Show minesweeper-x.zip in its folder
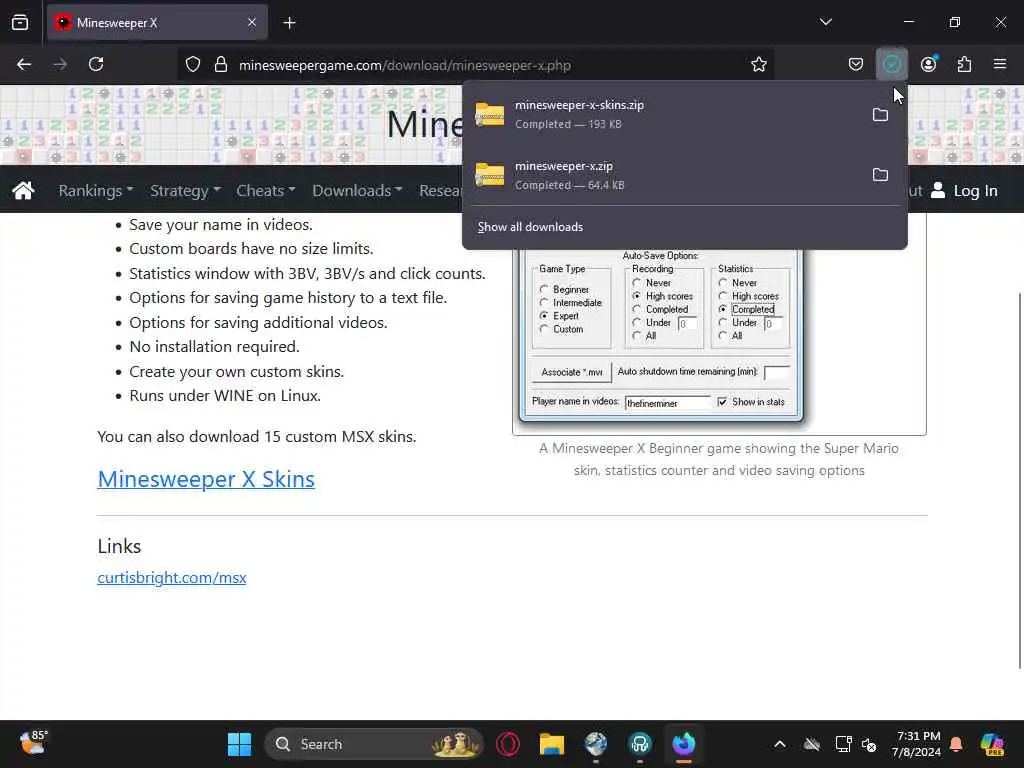 click(x=880, y=175)
